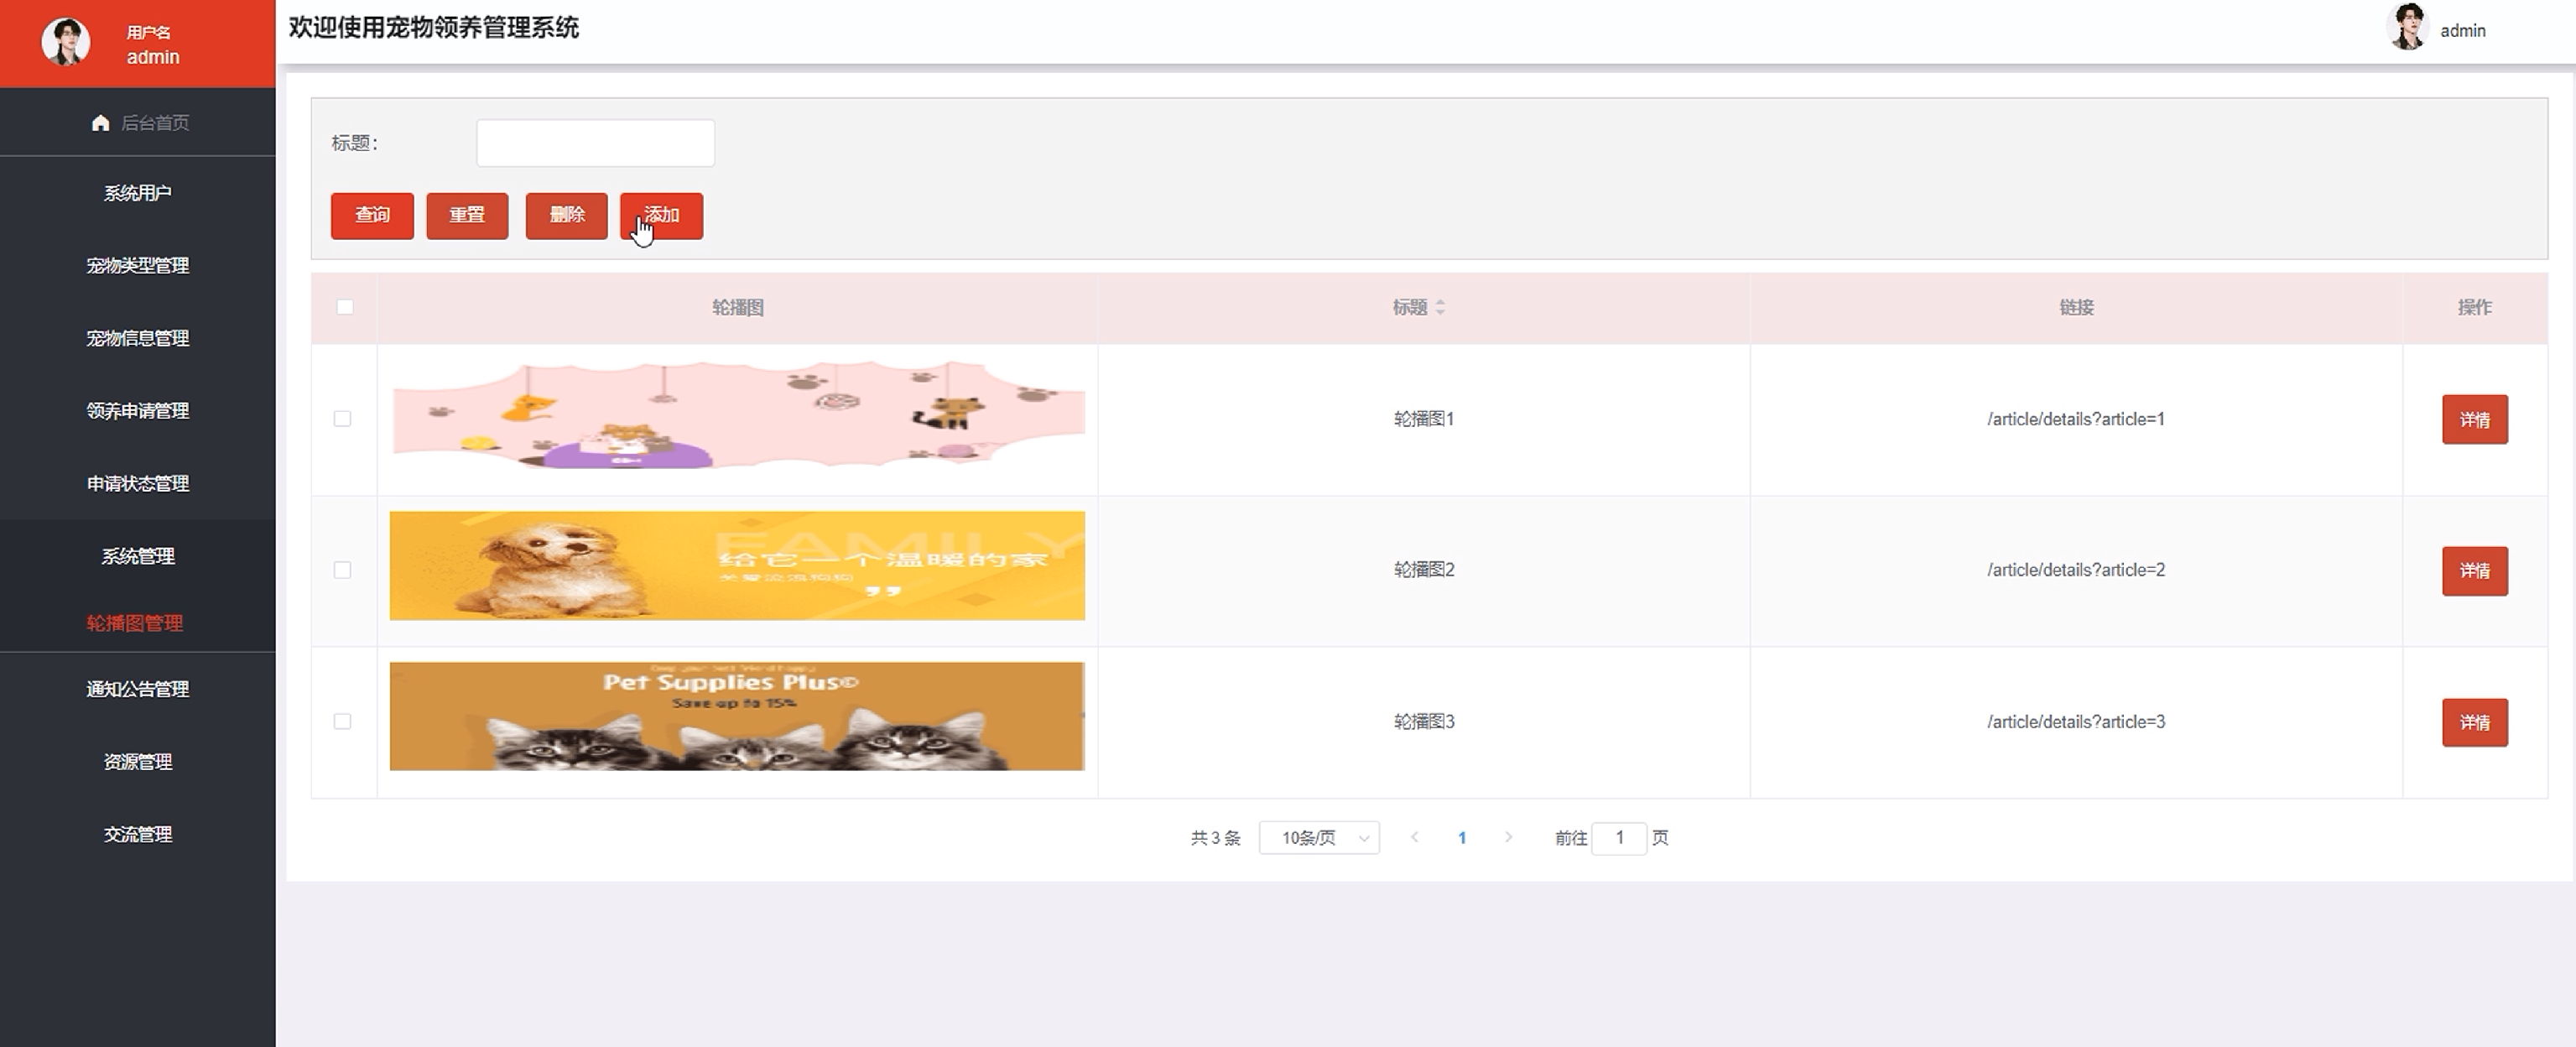Open the top-right admin avatar
Screen dimensions: 2576x1047
click(2407, 28)
